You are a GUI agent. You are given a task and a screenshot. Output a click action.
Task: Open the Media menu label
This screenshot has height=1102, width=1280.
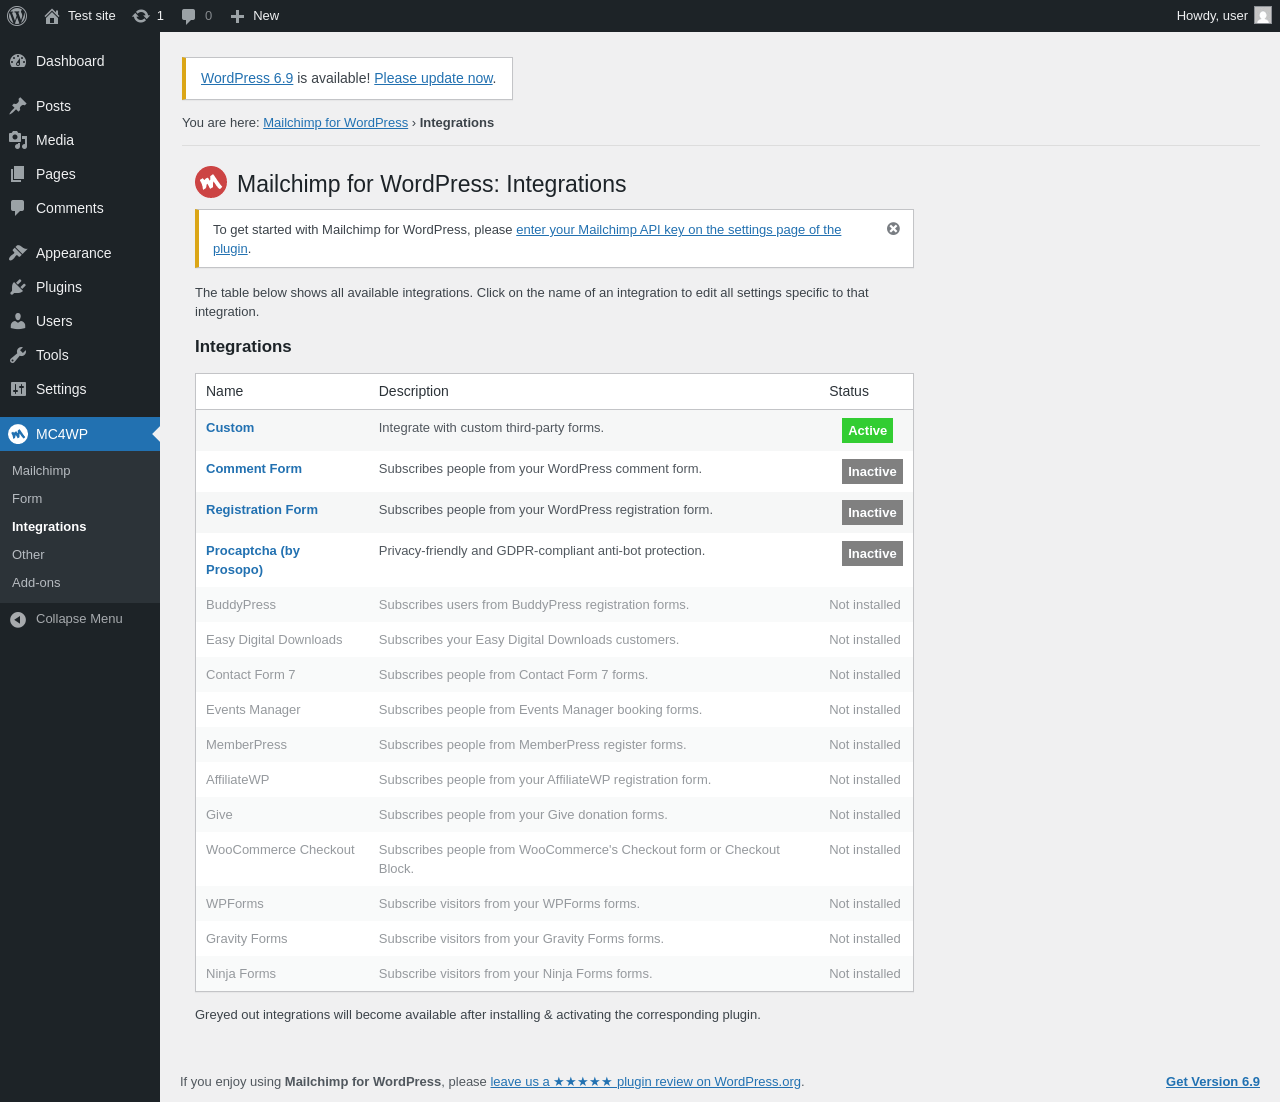55,140
